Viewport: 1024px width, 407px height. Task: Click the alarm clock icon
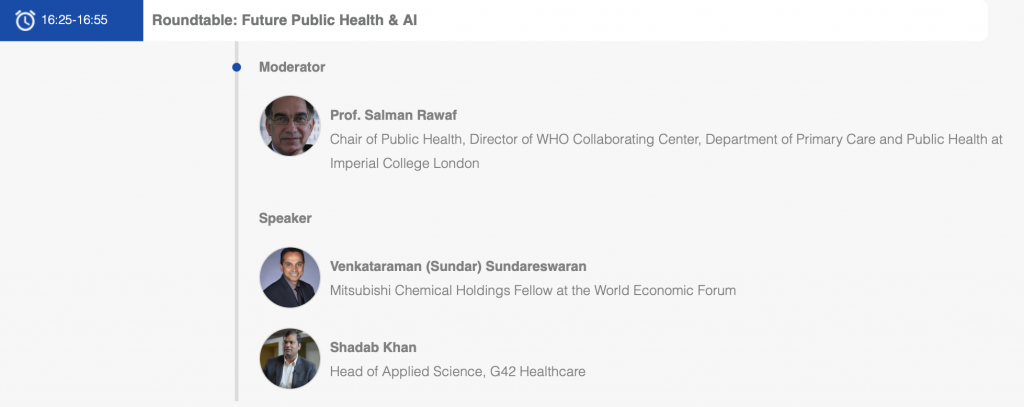click(x=25, y=20)
